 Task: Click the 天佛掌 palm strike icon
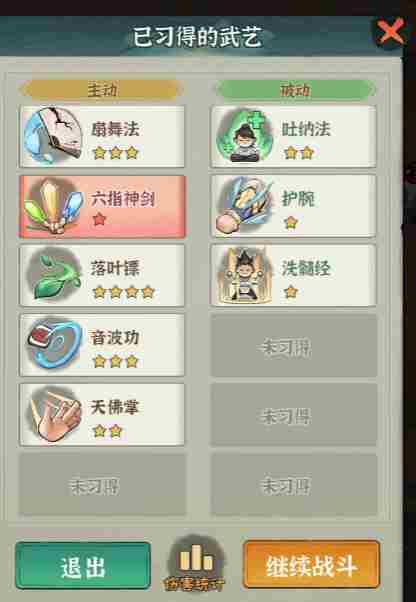pos(55,415)
